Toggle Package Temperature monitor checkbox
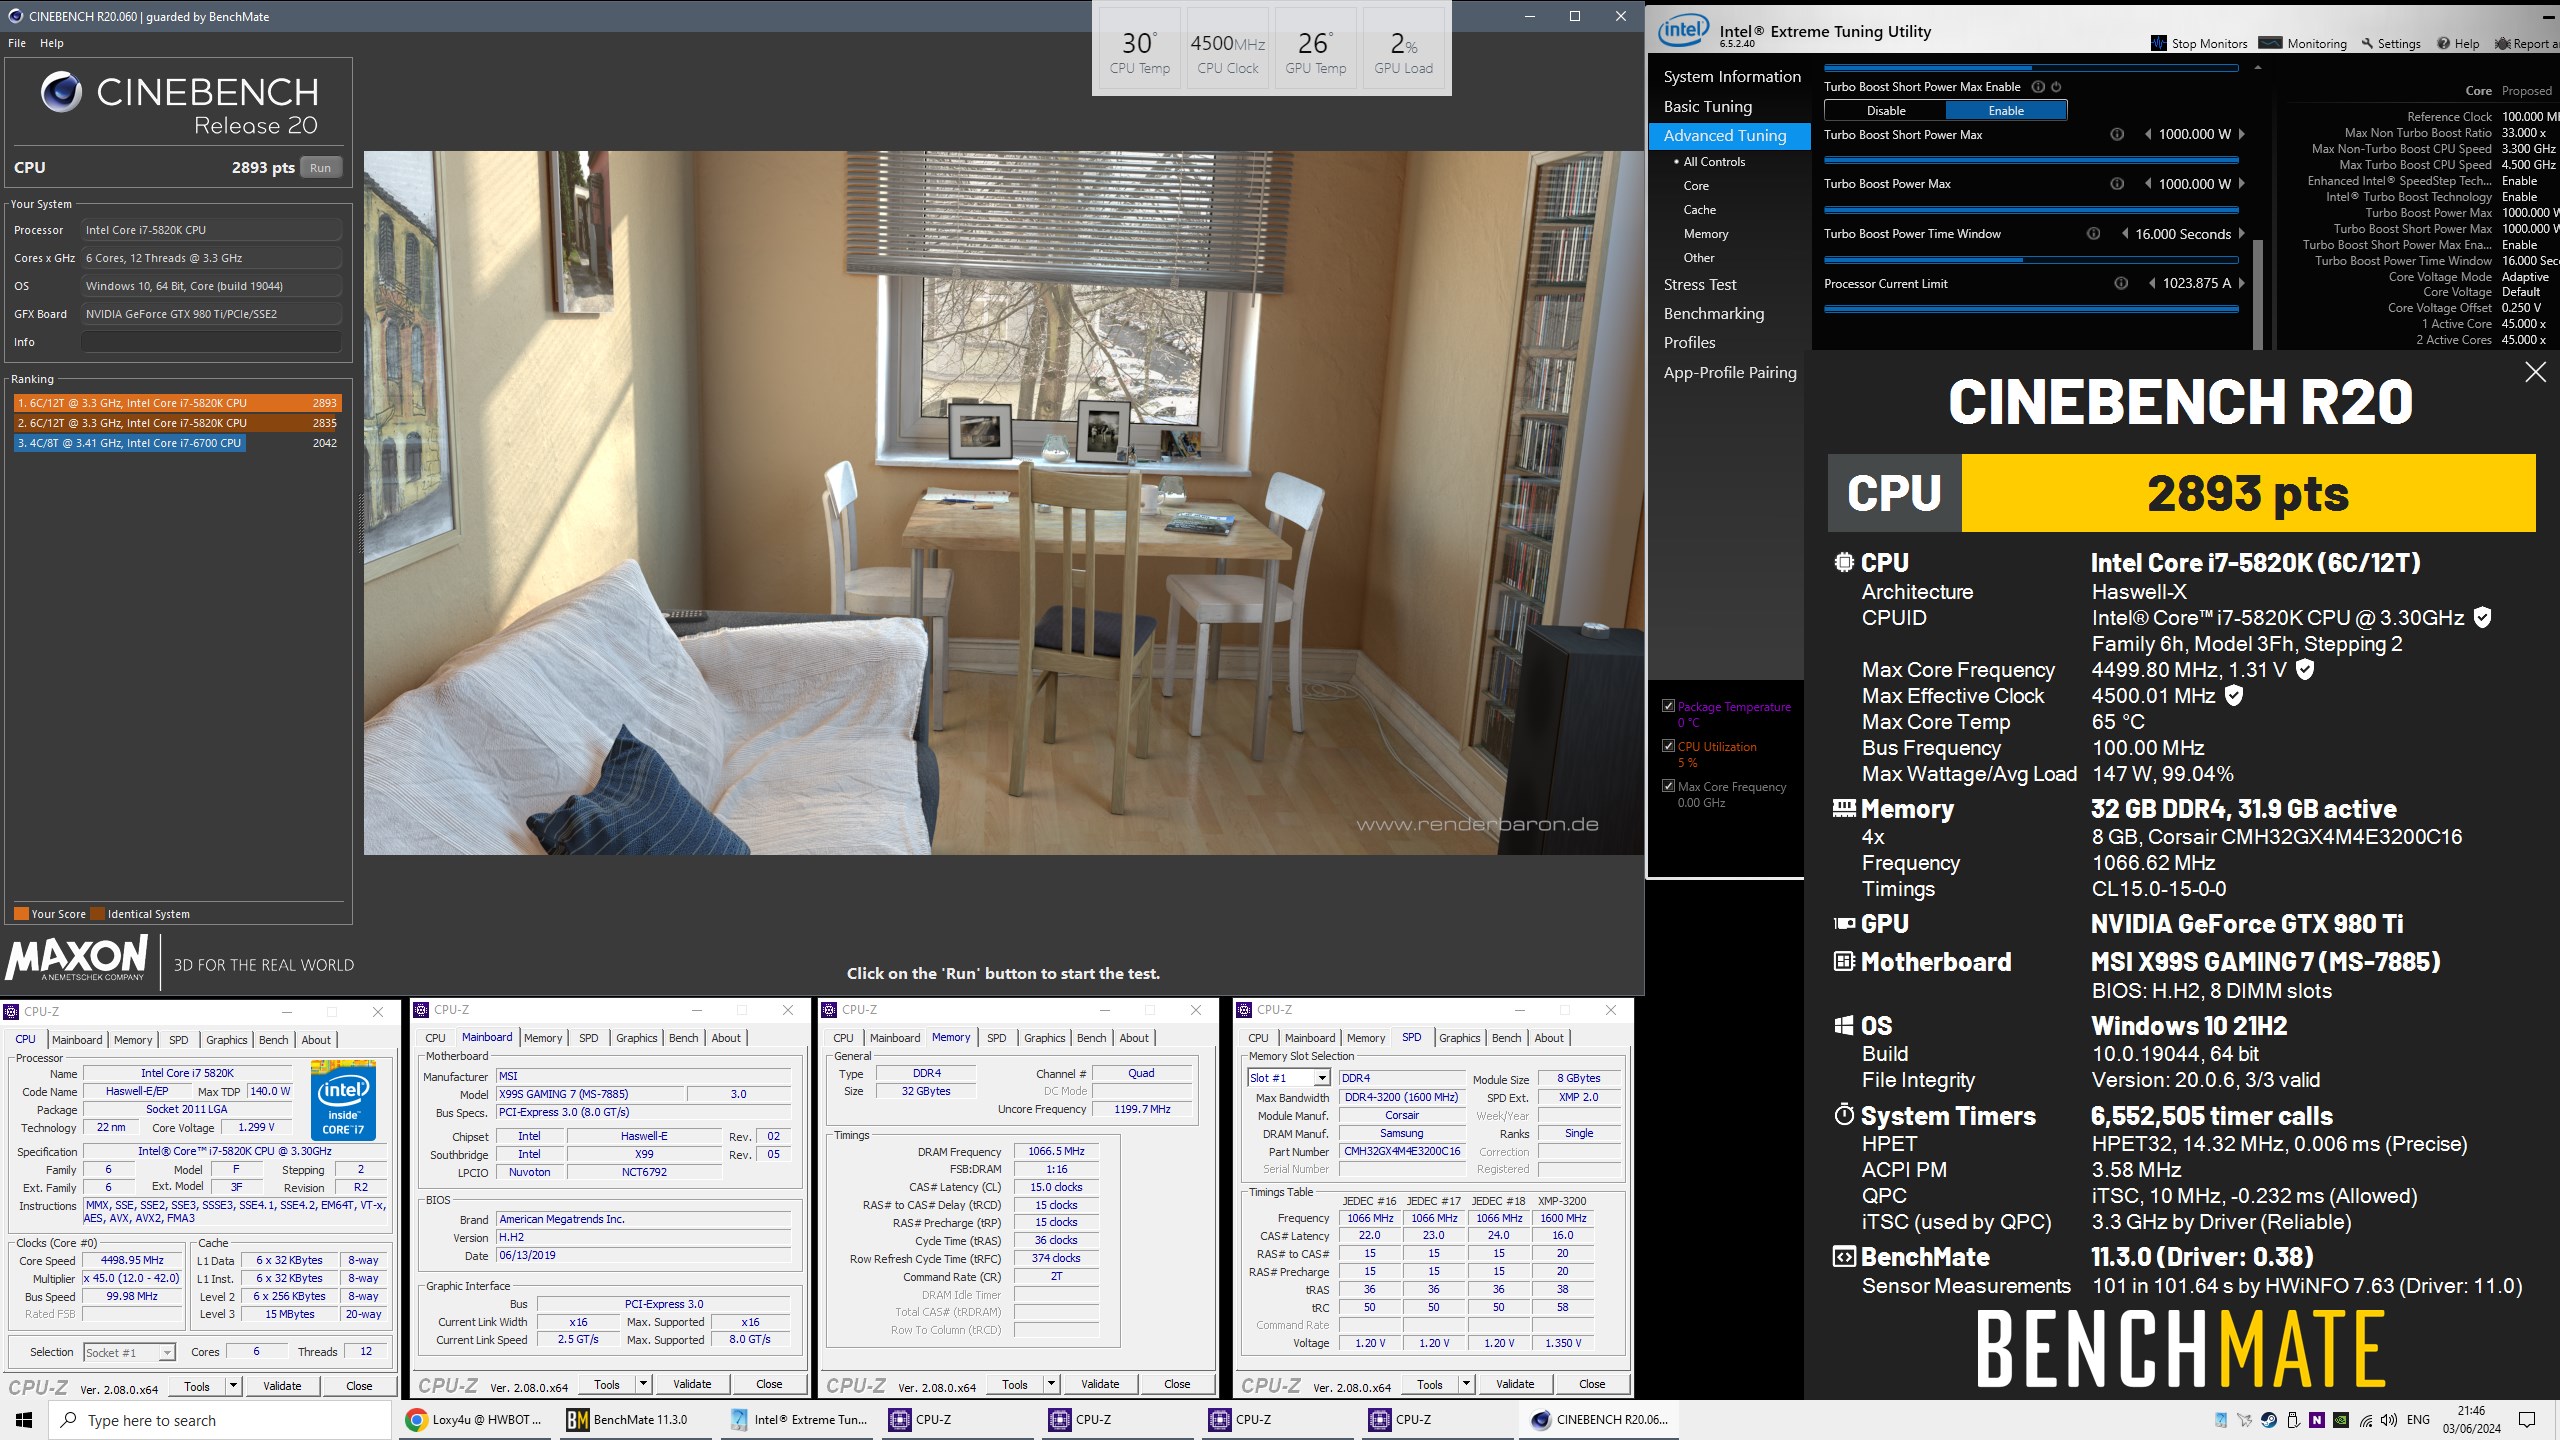The width and height of the screenshot is (2560, 1440). [1668, 706]
